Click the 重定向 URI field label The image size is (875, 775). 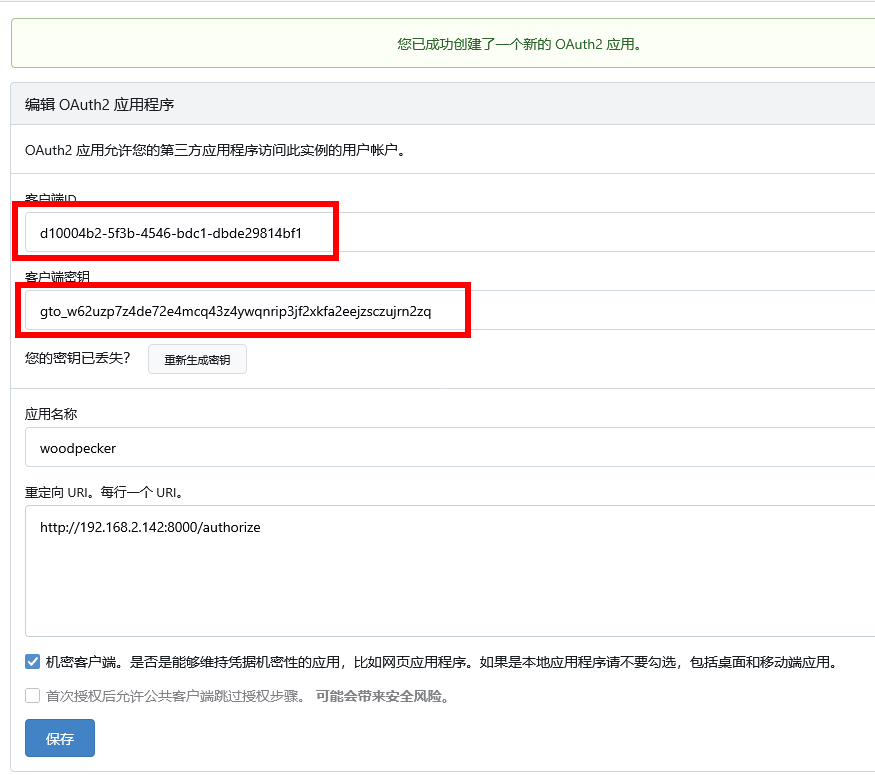point(104,492)
